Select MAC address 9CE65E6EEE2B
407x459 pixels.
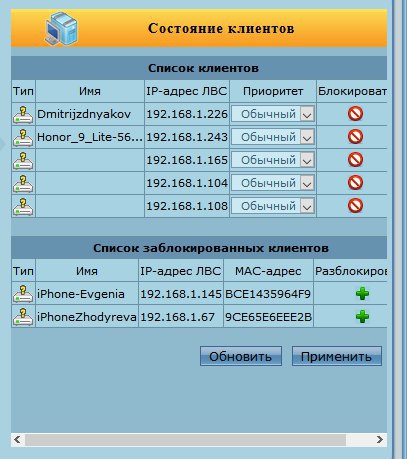268,317
